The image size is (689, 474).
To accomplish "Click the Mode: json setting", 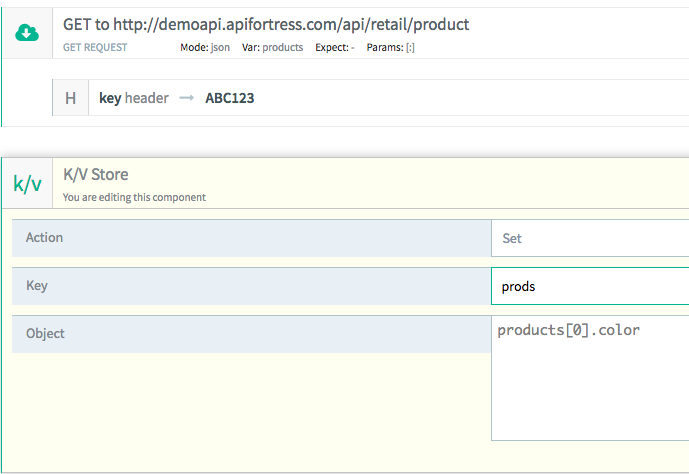I will coord(205,47).
